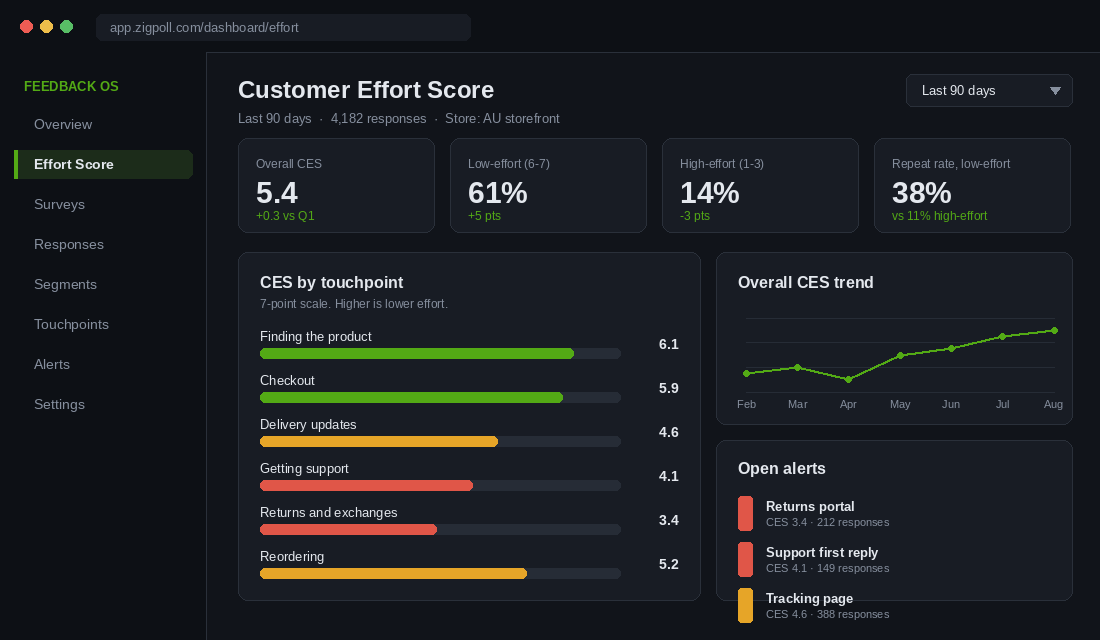Click the 4,182 responses subtitle text
The image size is (1100, 640).
tap(378, 119)
